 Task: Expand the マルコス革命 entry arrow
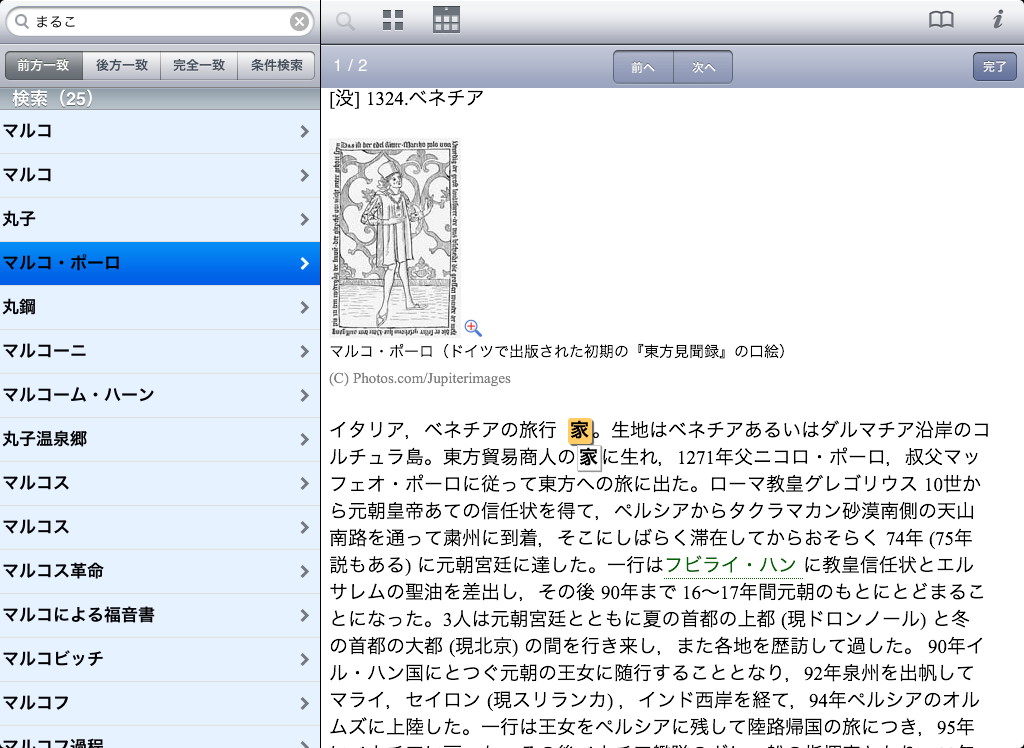click(x=304, y=571)
